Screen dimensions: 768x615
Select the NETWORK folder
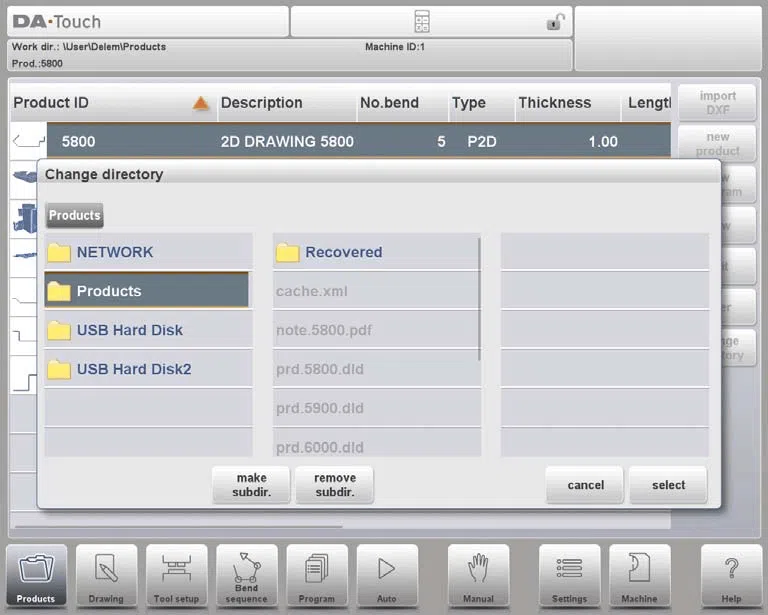[x=148, y=252]
